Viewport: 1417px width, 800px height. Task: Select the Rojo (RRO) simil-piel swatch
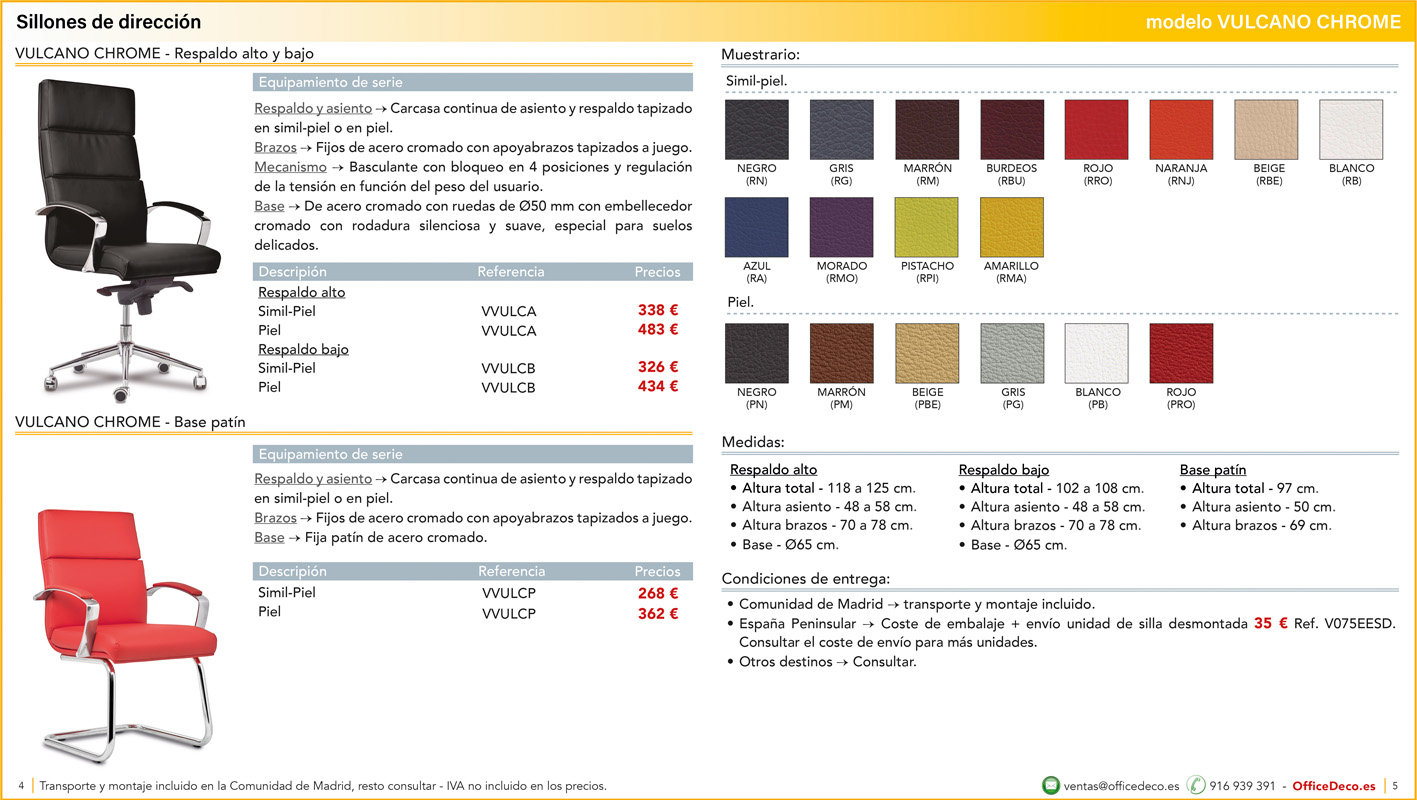tap(1097, 130)
